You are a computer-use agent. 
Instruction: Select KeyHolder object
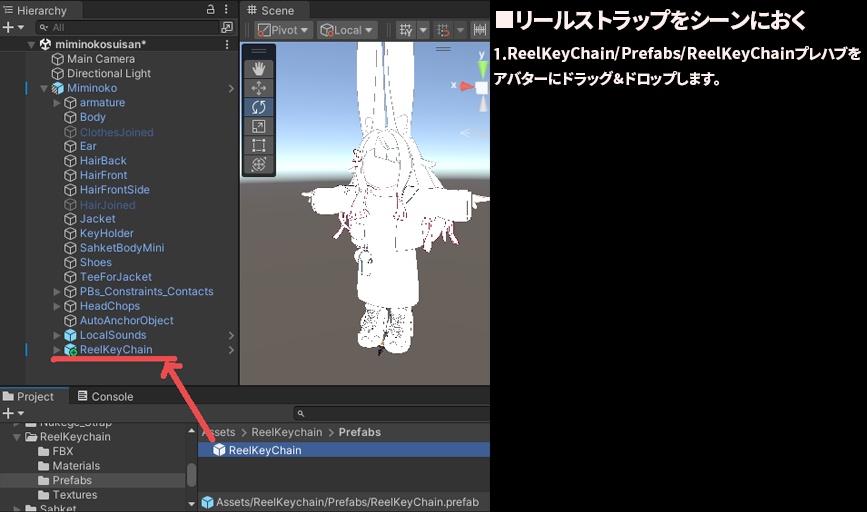(107, 233)
